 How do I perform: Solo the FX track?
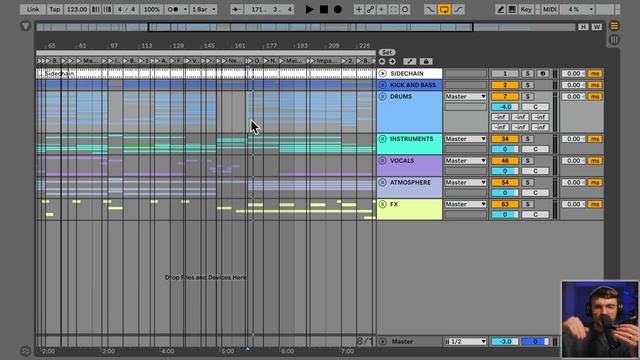tap(527, 204)
